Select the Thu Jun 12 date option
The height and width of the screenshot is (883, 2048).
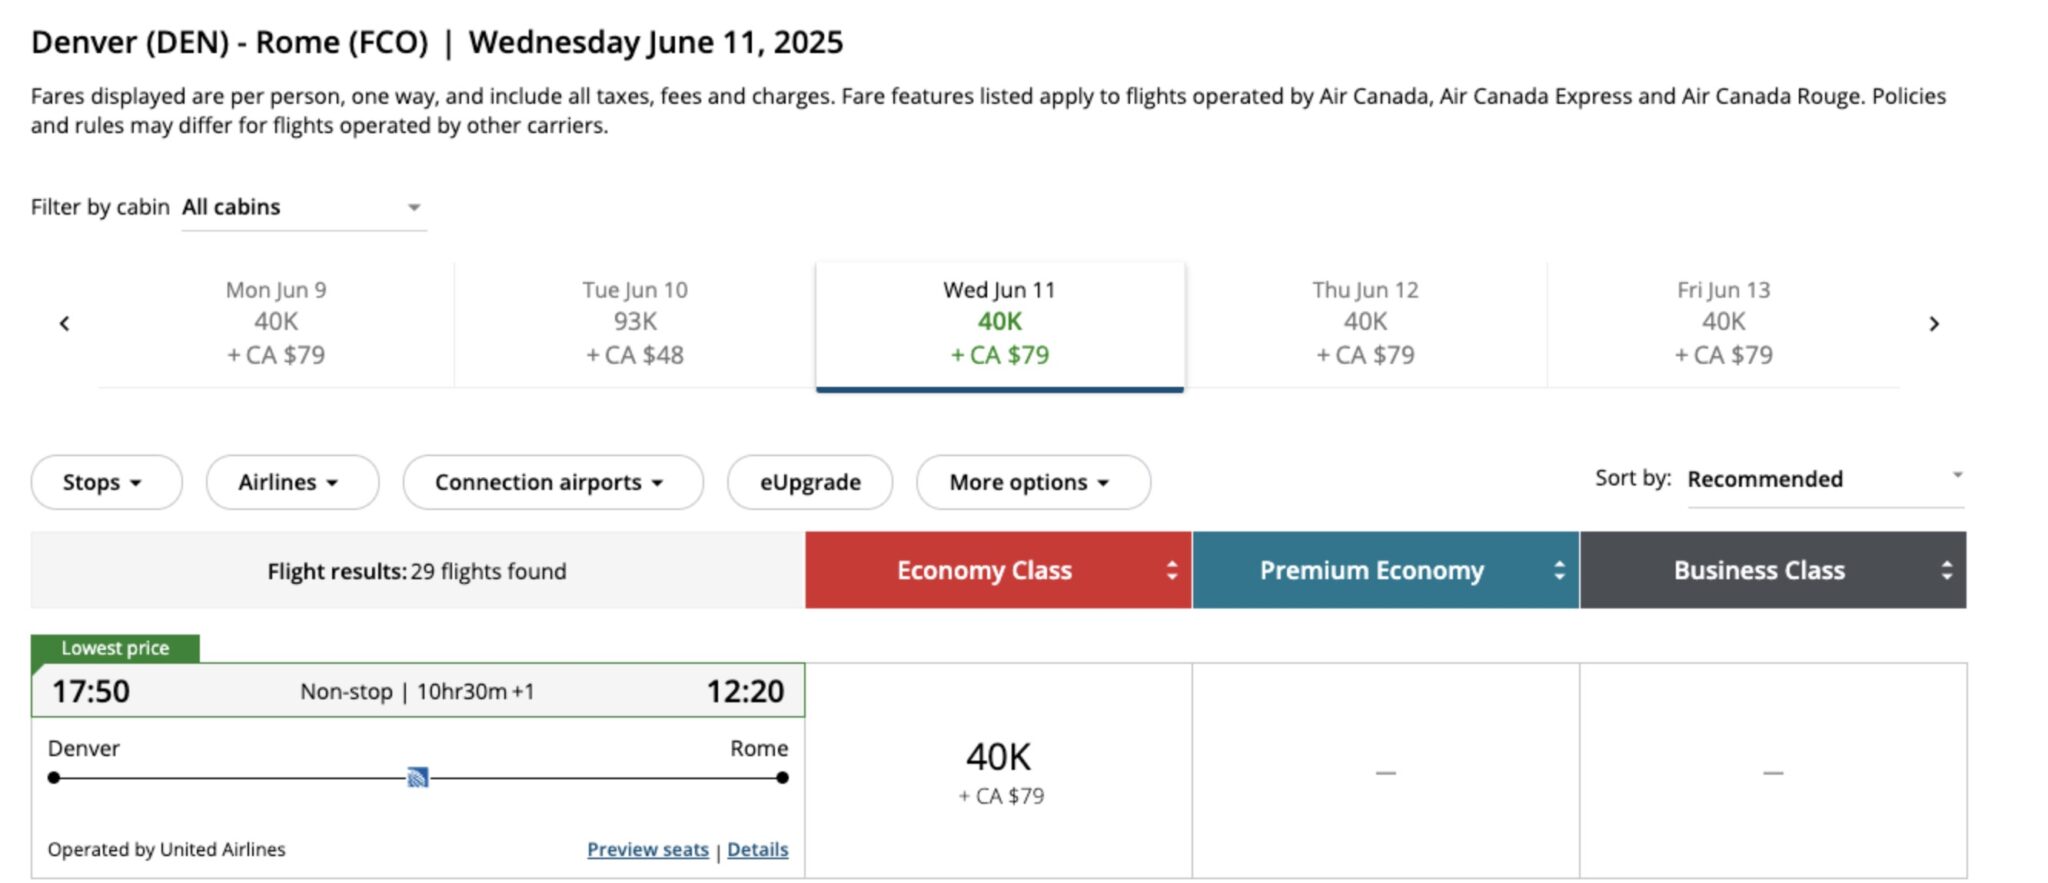click(1365, 322)
